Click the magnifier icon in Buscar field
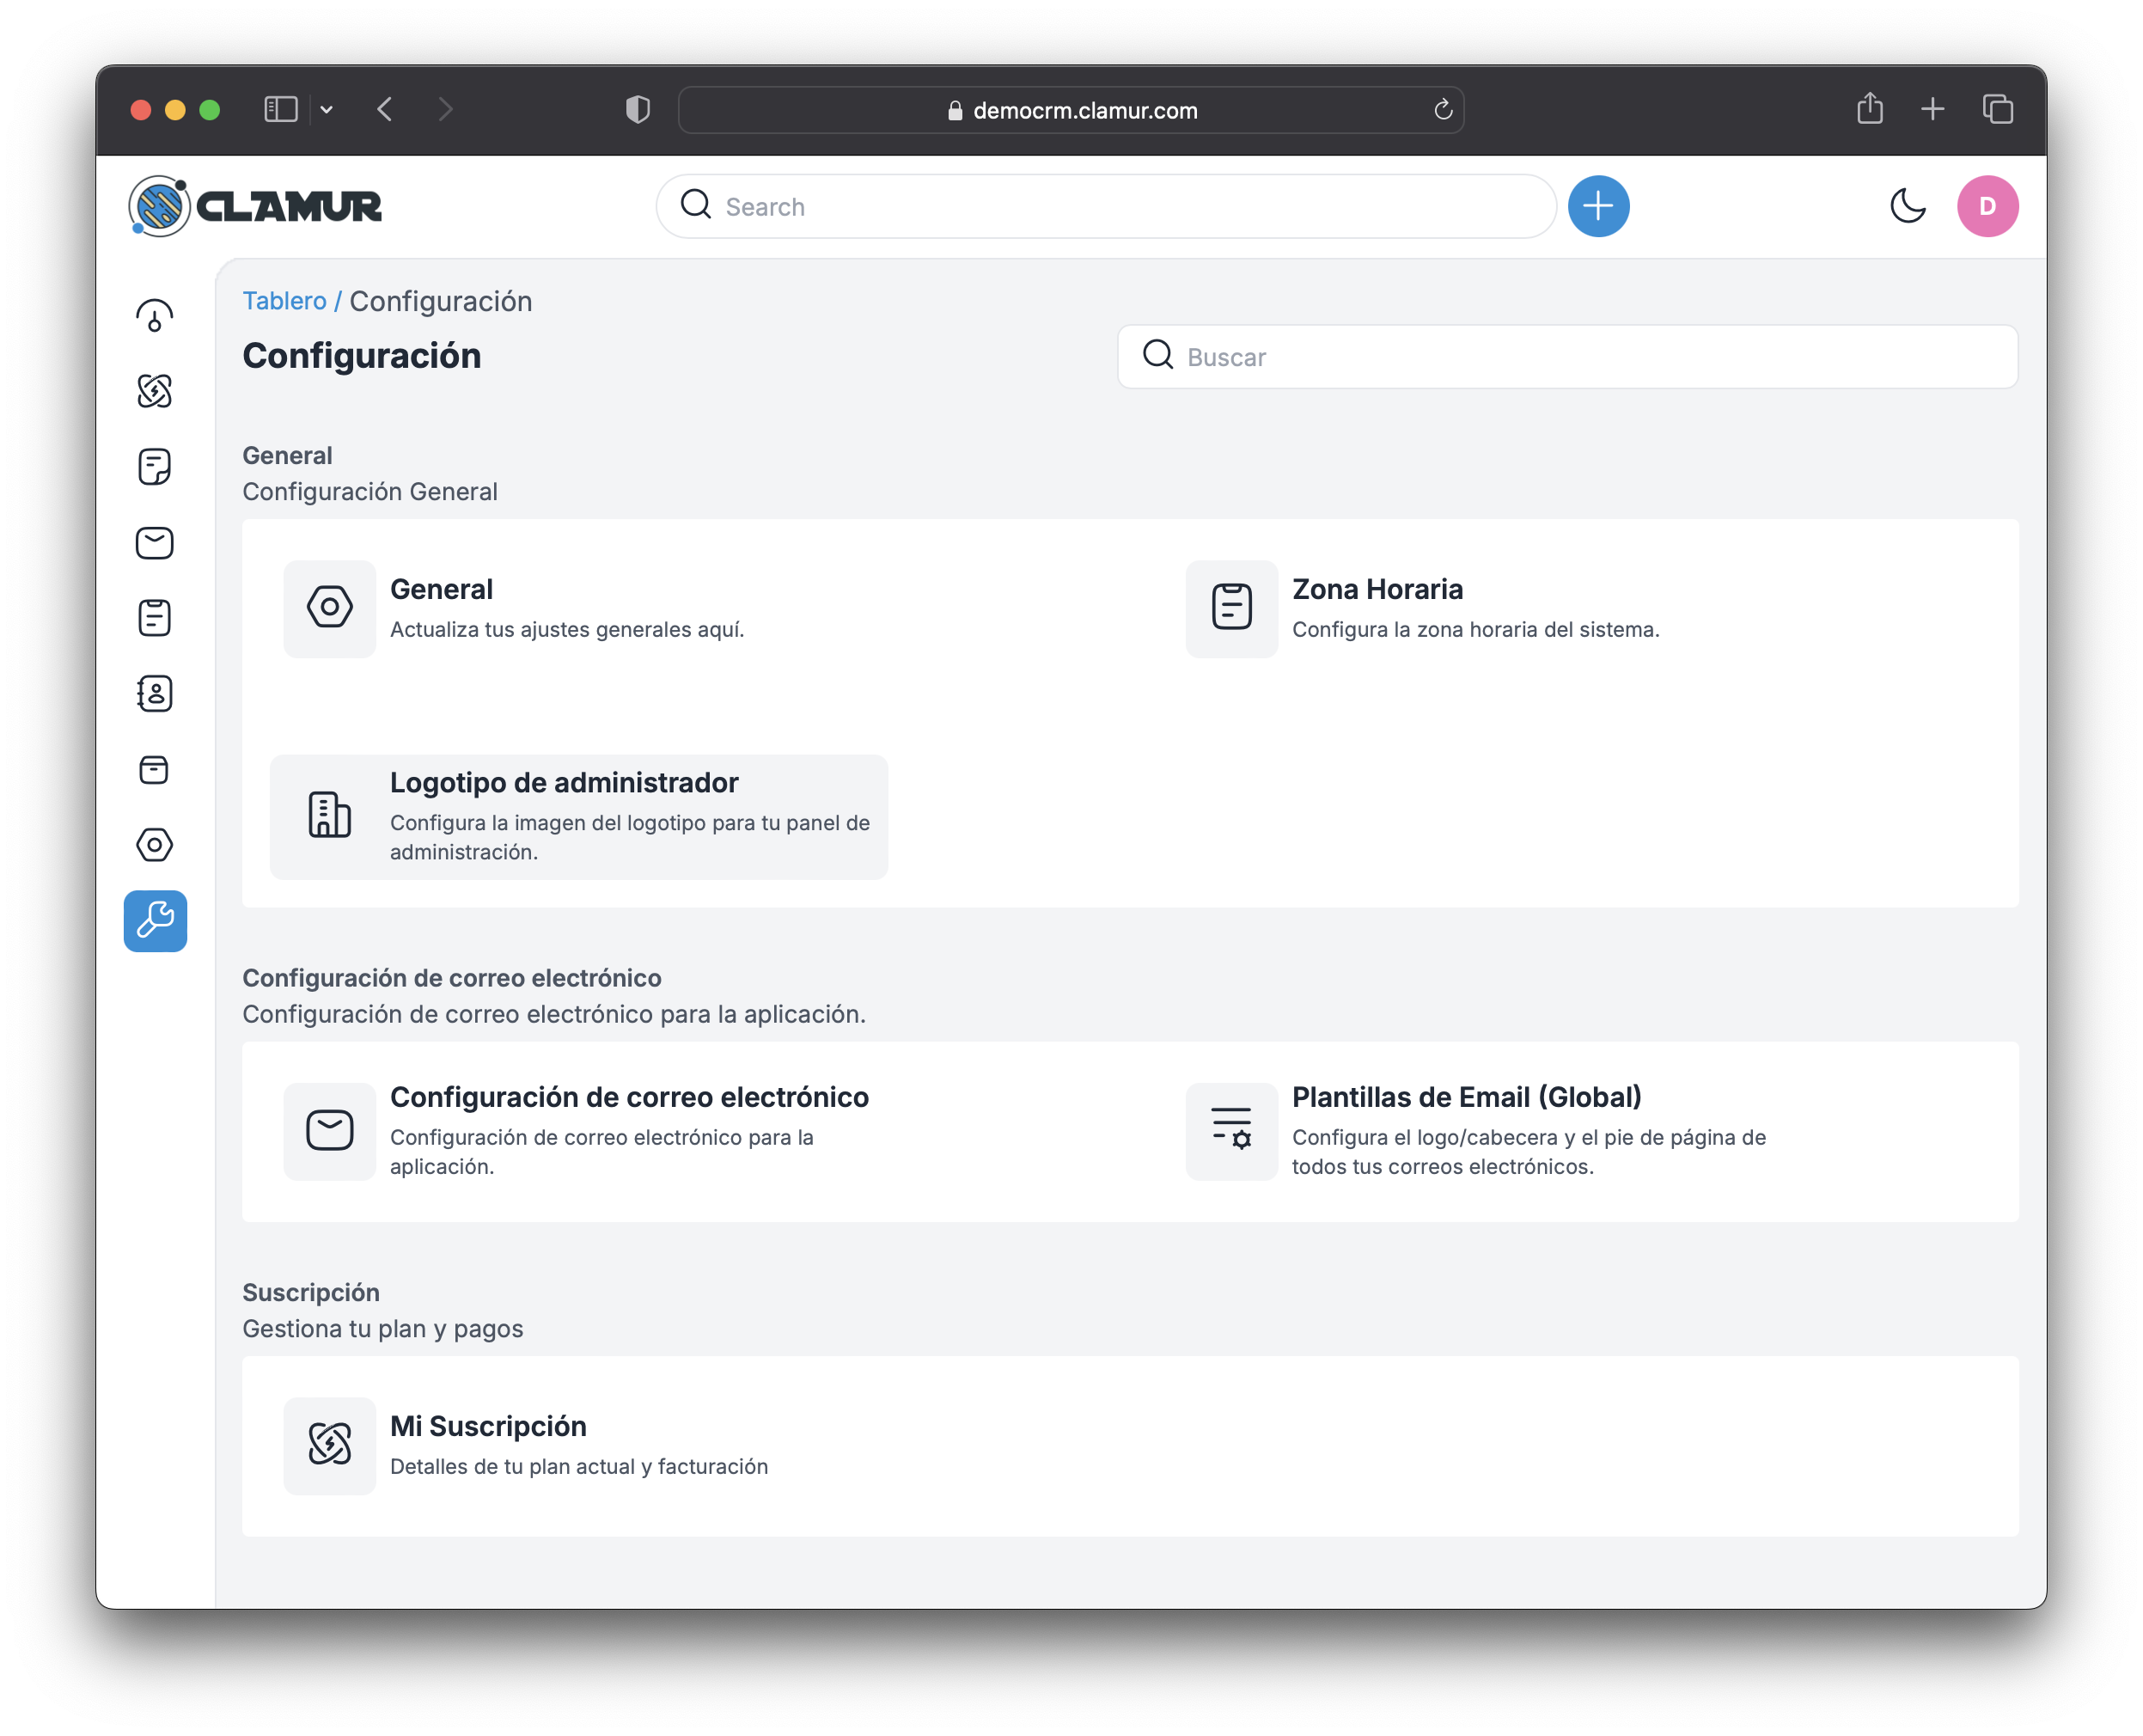 [x=1158, y=355]
